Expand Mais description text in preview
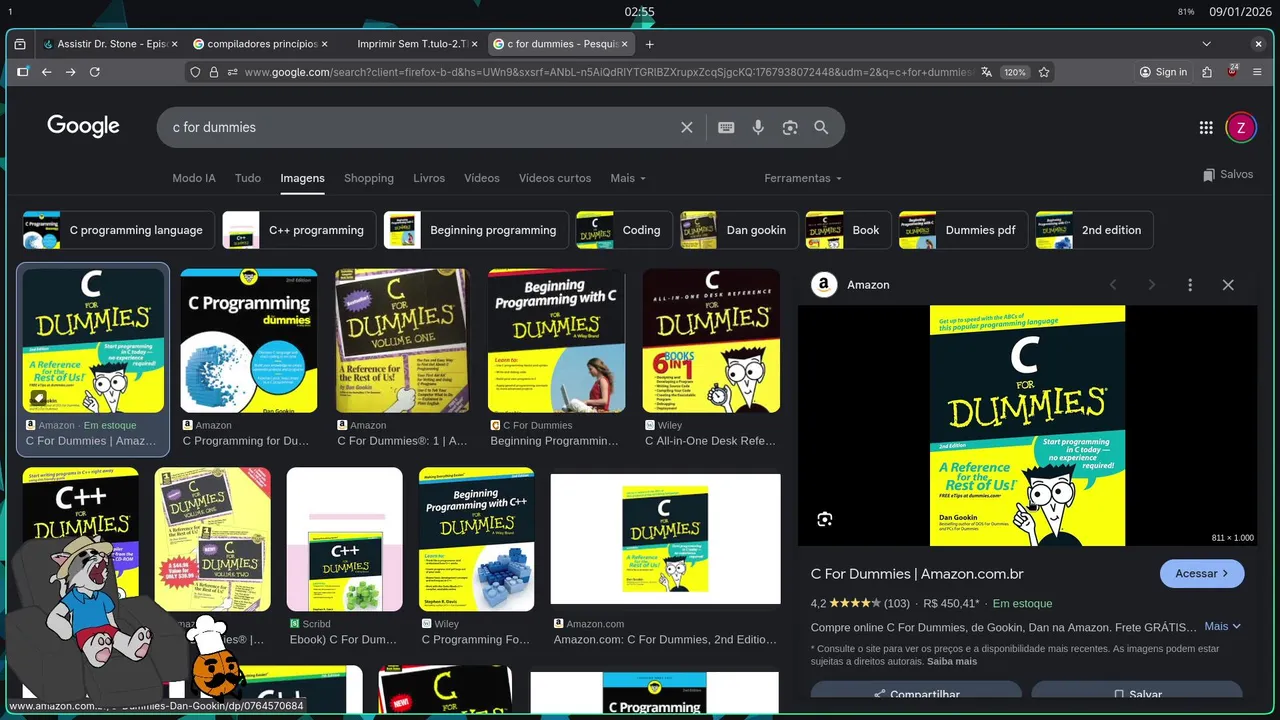 pos(1222,626)
